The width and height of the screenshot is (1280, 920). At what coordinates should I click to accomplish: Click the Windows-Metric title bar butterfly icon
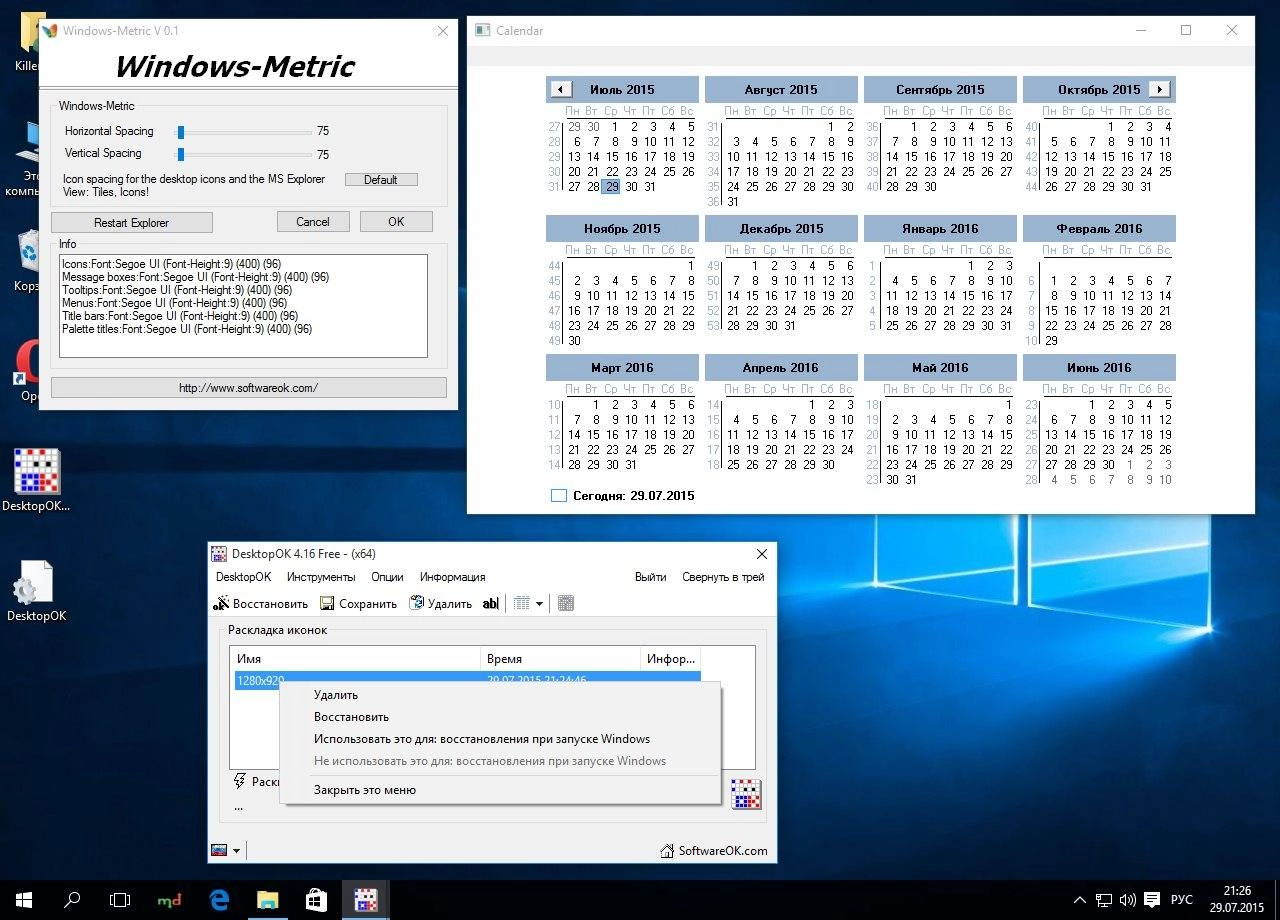click(50, 31)
